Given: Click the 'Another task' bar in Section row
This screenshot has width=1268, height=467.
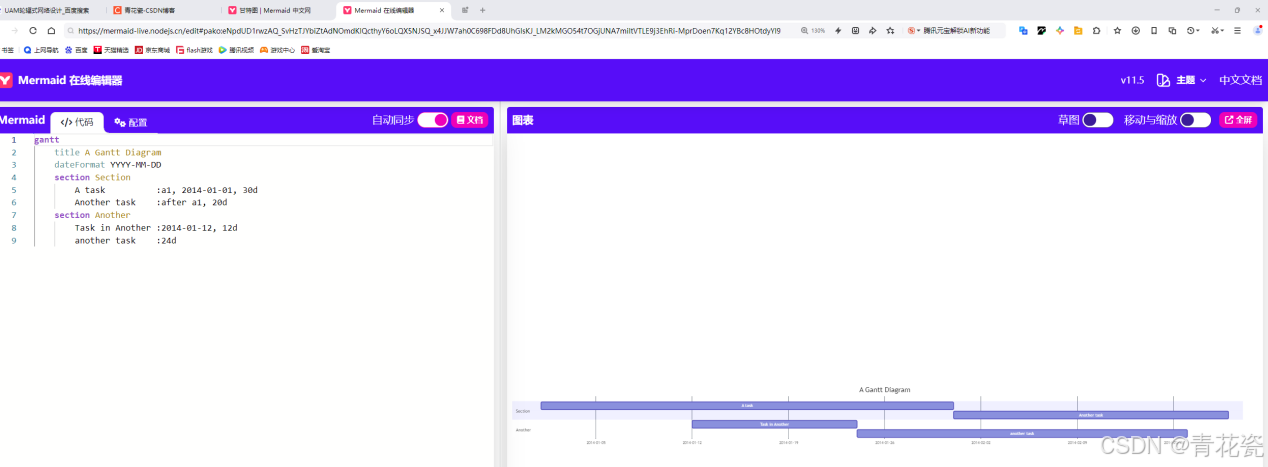Looking at the screenshot, I should click(1091, 414).
